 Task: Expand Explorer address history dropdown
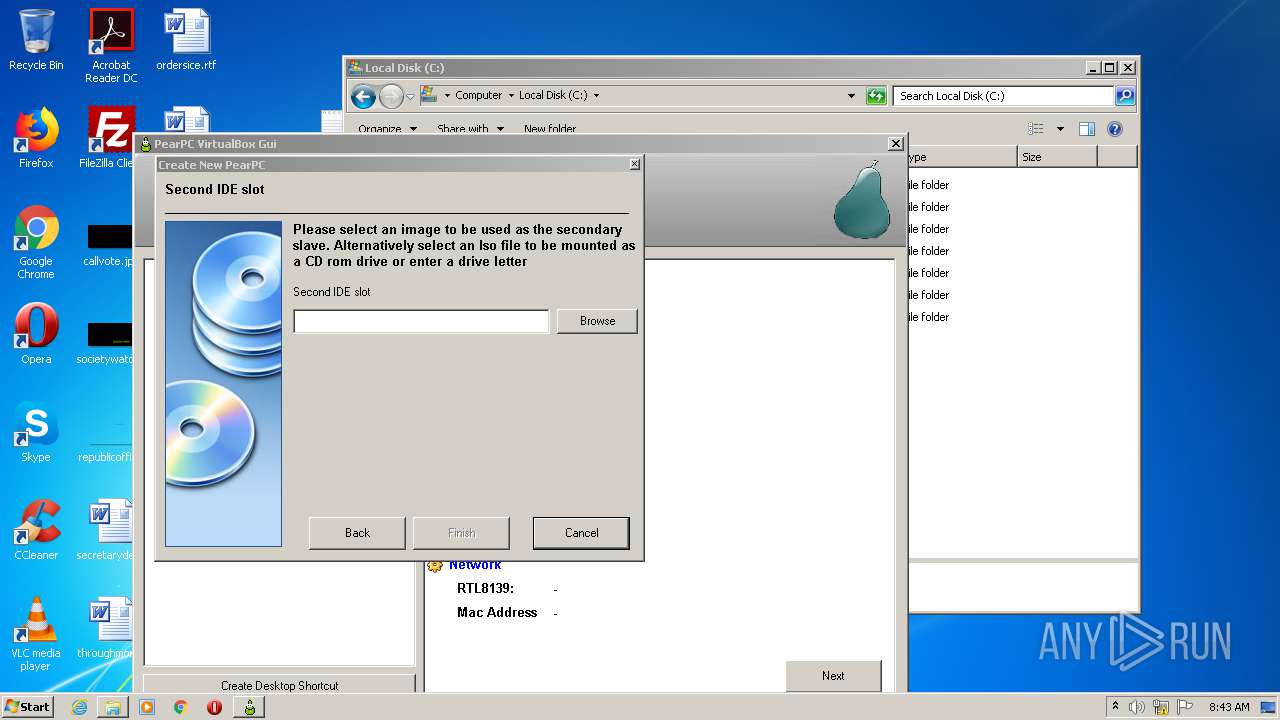[851, 96]
